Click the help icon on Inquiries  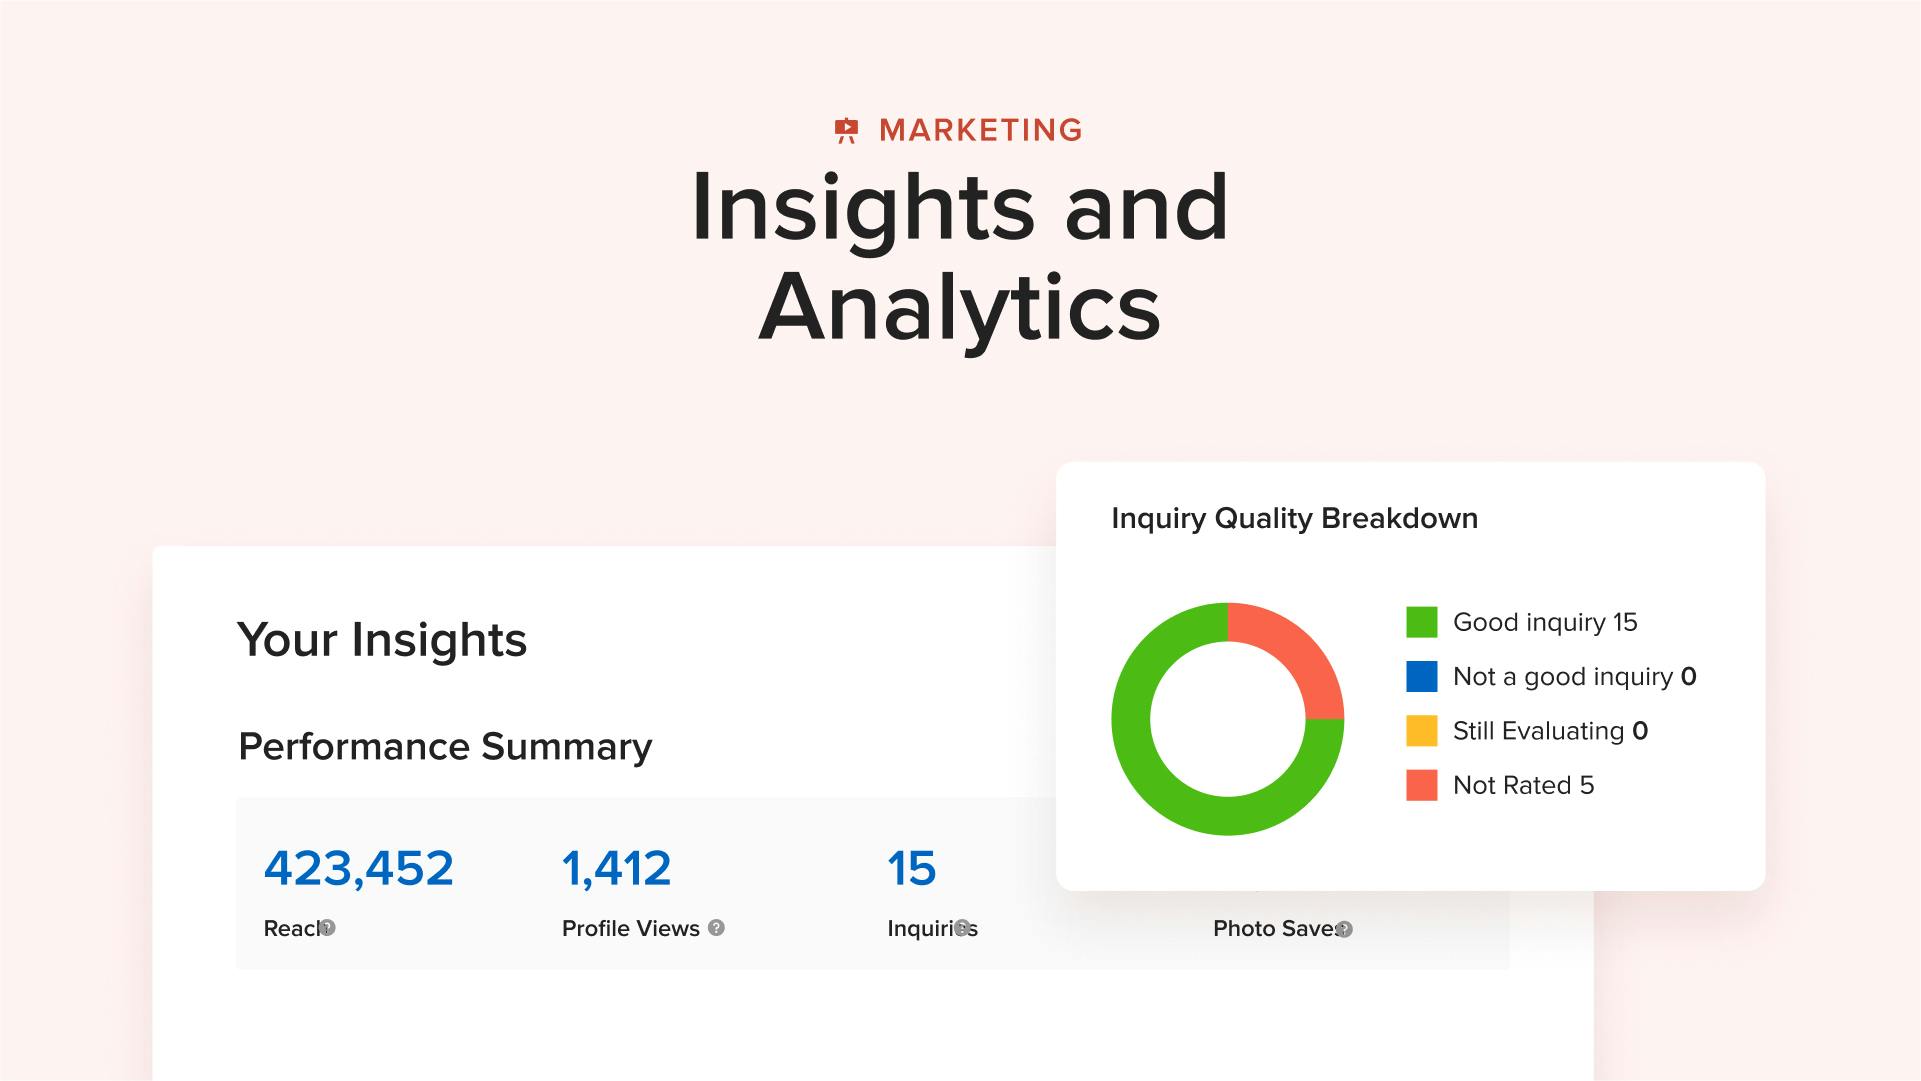pyautogui.click(x=962, y=928)
